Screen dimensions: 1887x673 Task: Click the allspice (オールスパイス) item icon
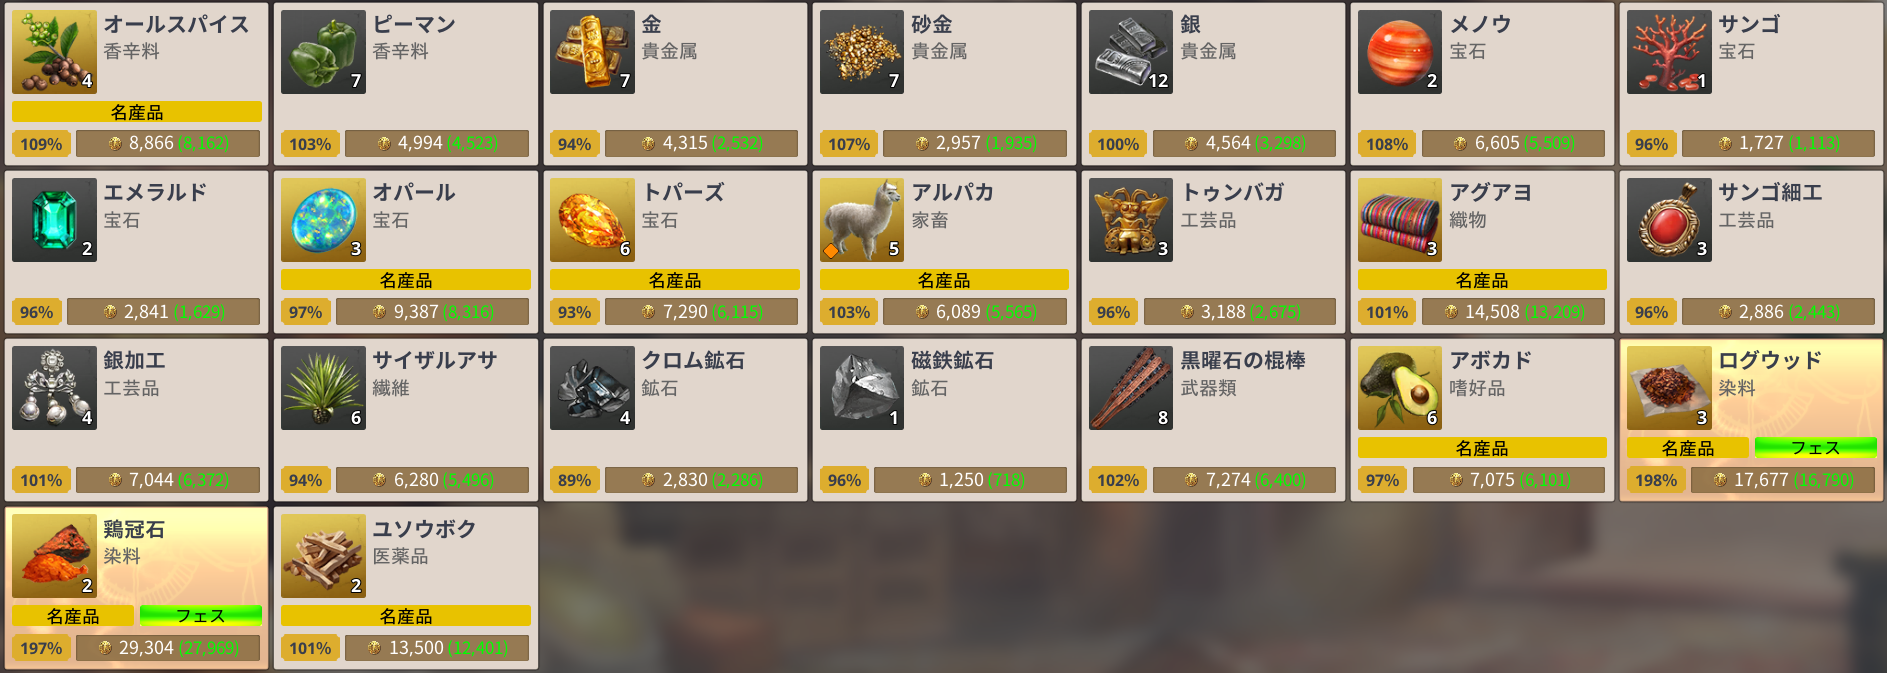54,52
